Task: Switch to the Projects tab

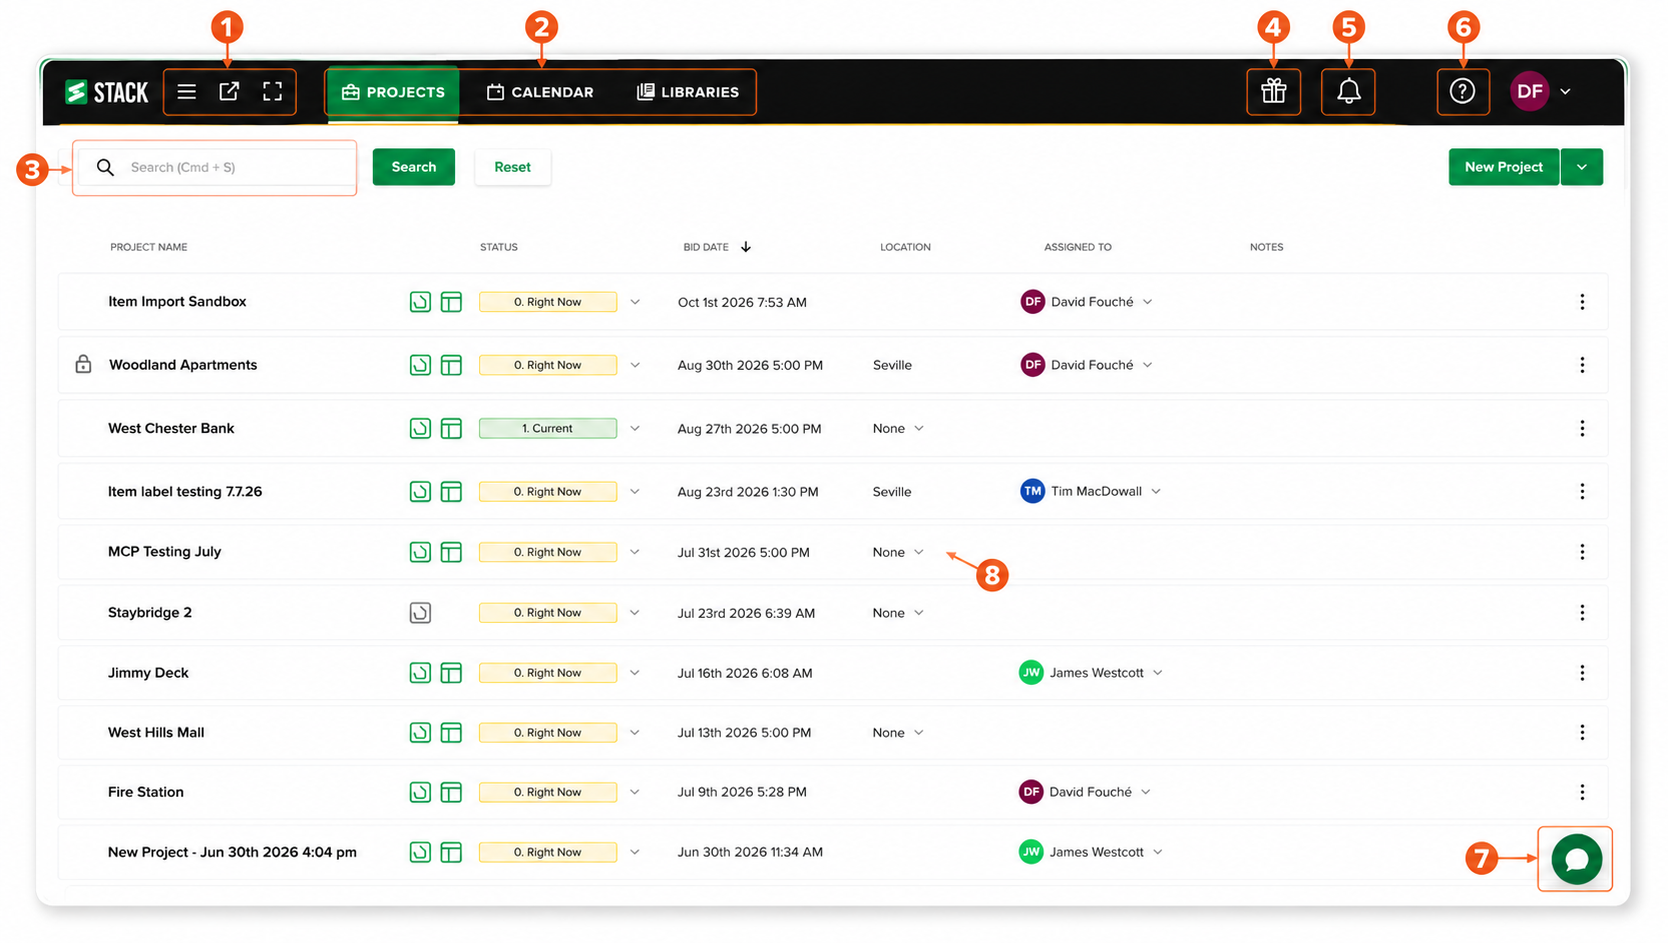Action: tap(393, 92)
